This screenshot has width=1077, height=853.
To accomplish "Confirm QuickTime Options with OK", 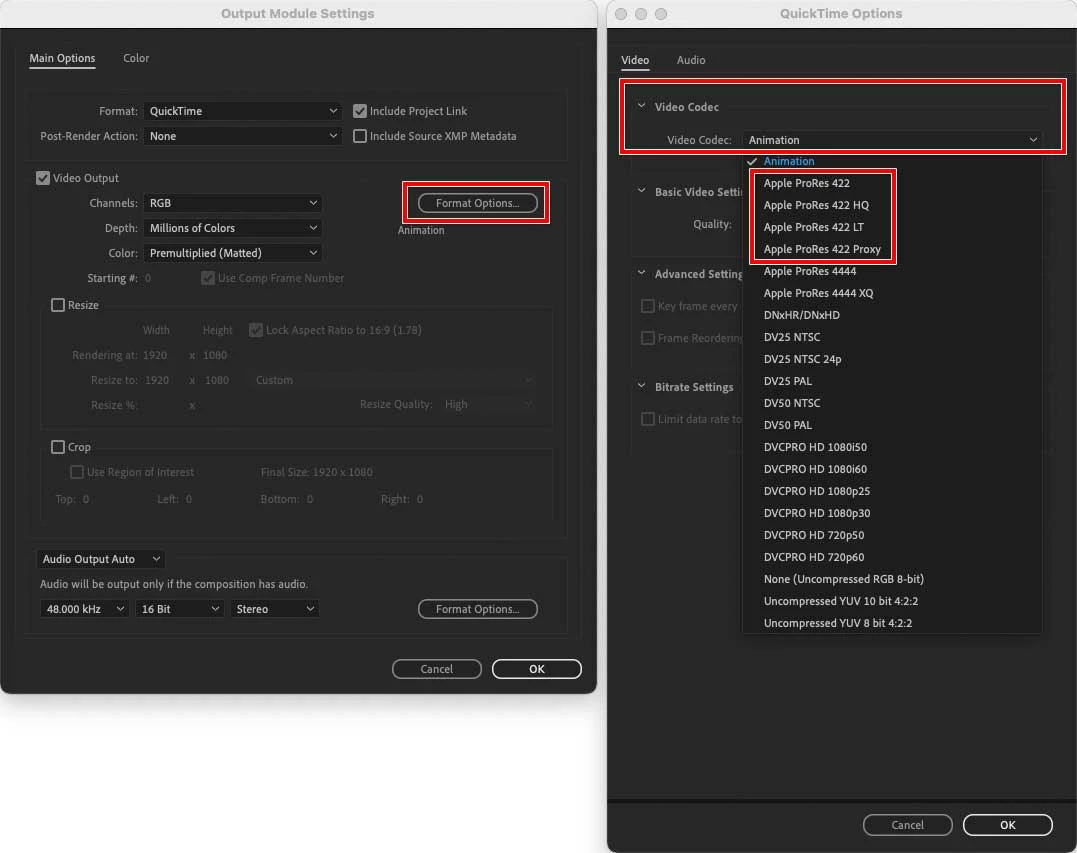I will (x=1008, y=825).
